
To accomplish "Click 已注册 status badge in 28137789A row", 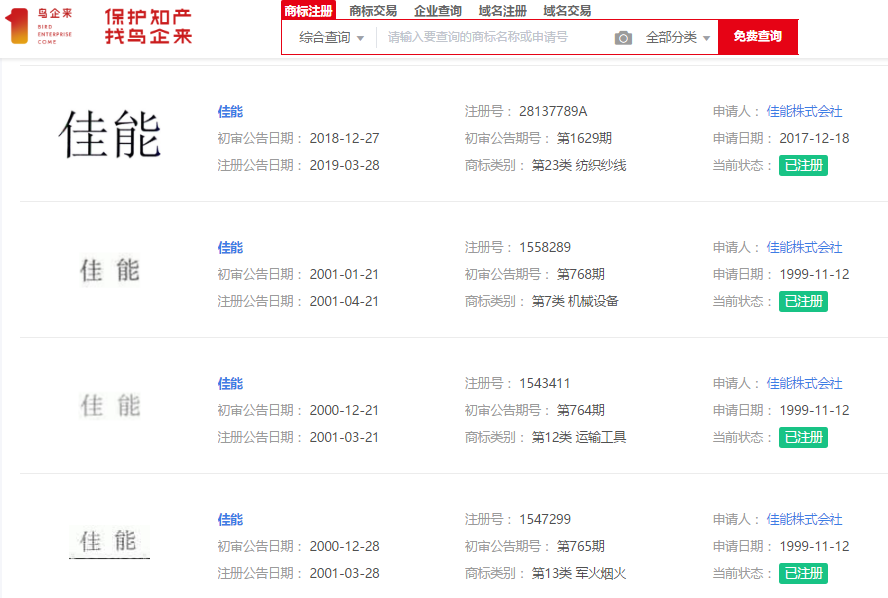I will [803, 165].
